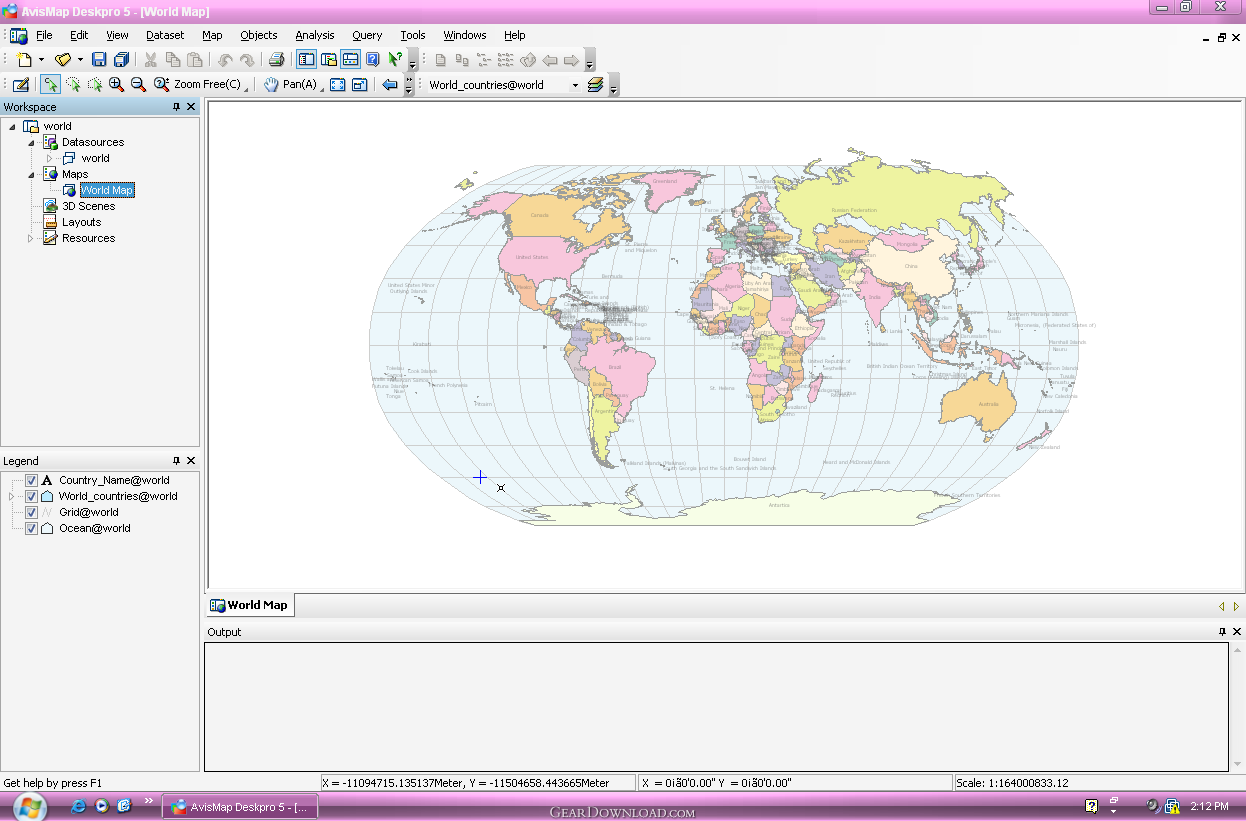Uncheck the World_countries@world layer checkbox
This screenshot has width=1246, height=821.
pyautogui.click(x=32, y=496)
